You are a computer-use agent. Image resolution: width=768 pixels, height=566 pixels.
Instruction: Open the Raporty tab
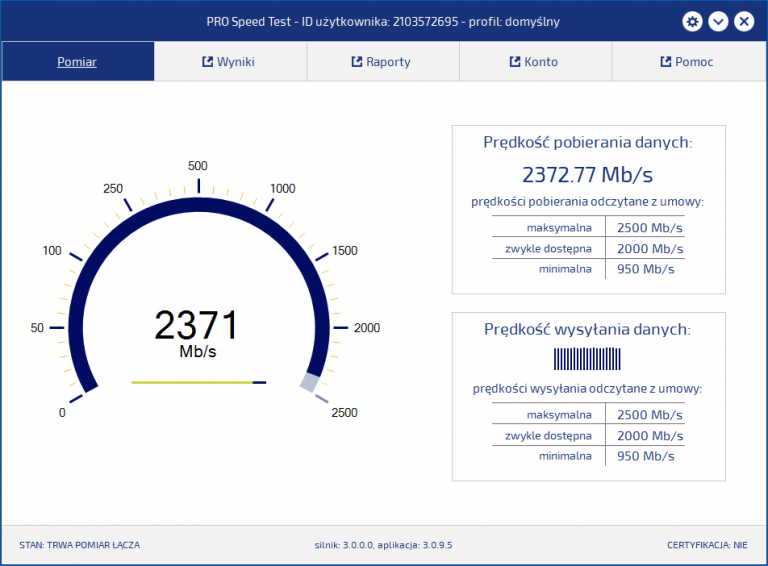pyautogui.click(x=382, y=62)
